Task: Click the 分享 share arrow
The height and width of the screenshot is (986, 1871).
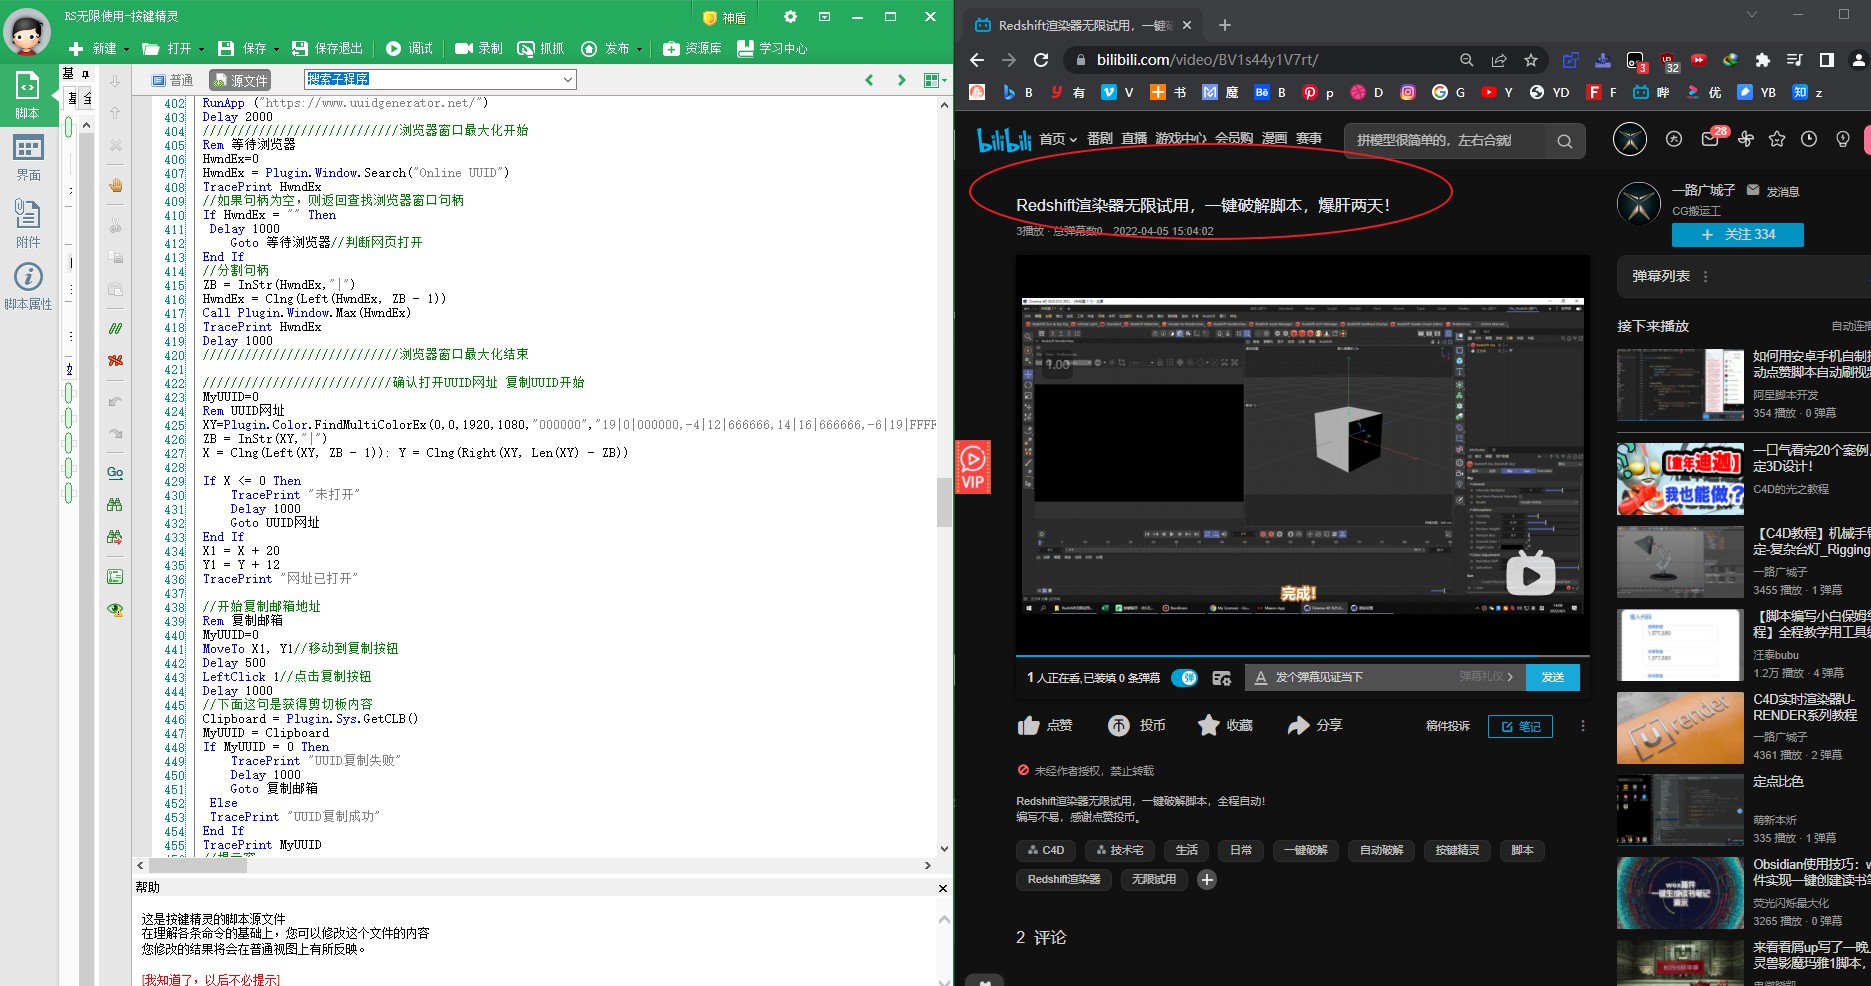Action: pos(1298,725)
